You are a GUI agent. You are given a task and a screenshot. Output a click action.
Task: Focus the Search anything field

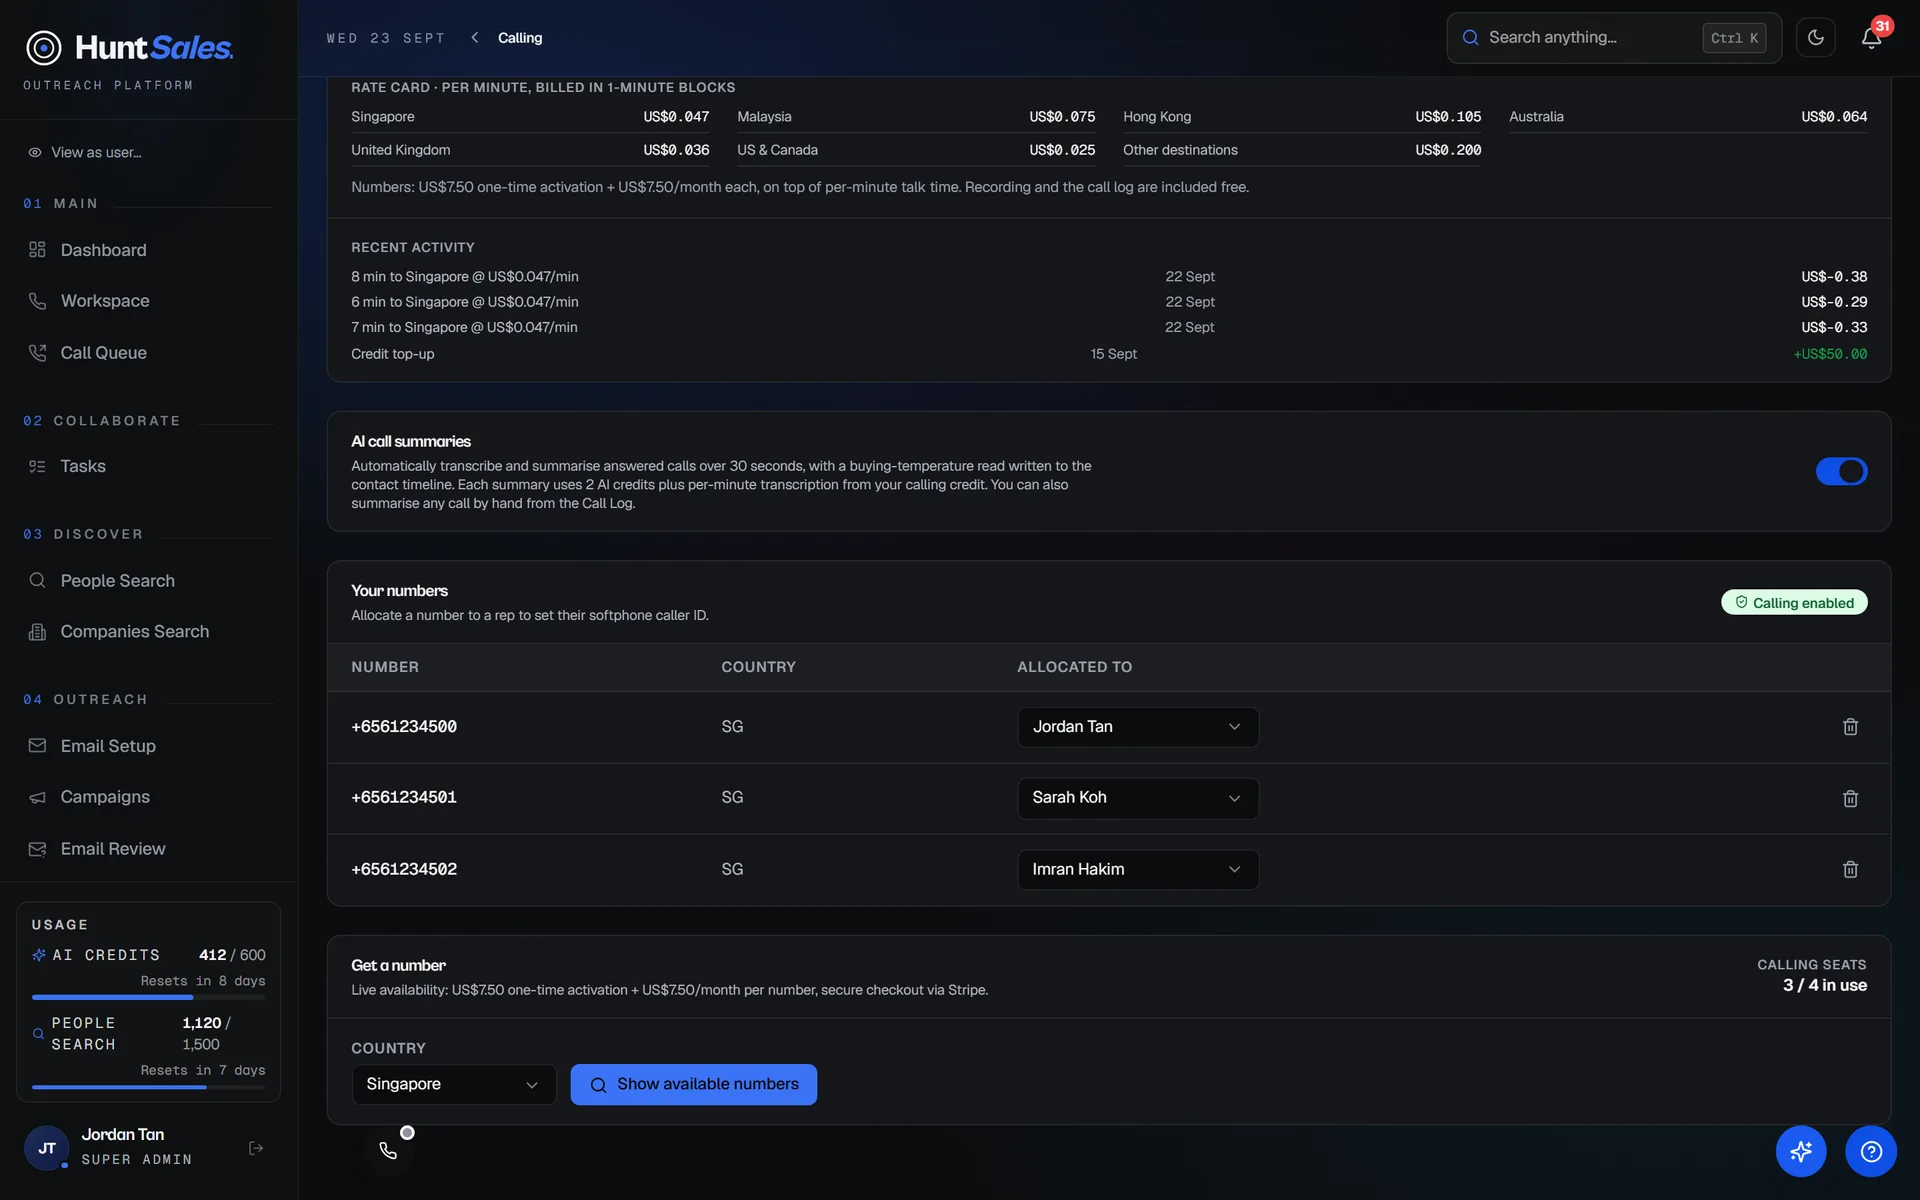click(1613, 38)
